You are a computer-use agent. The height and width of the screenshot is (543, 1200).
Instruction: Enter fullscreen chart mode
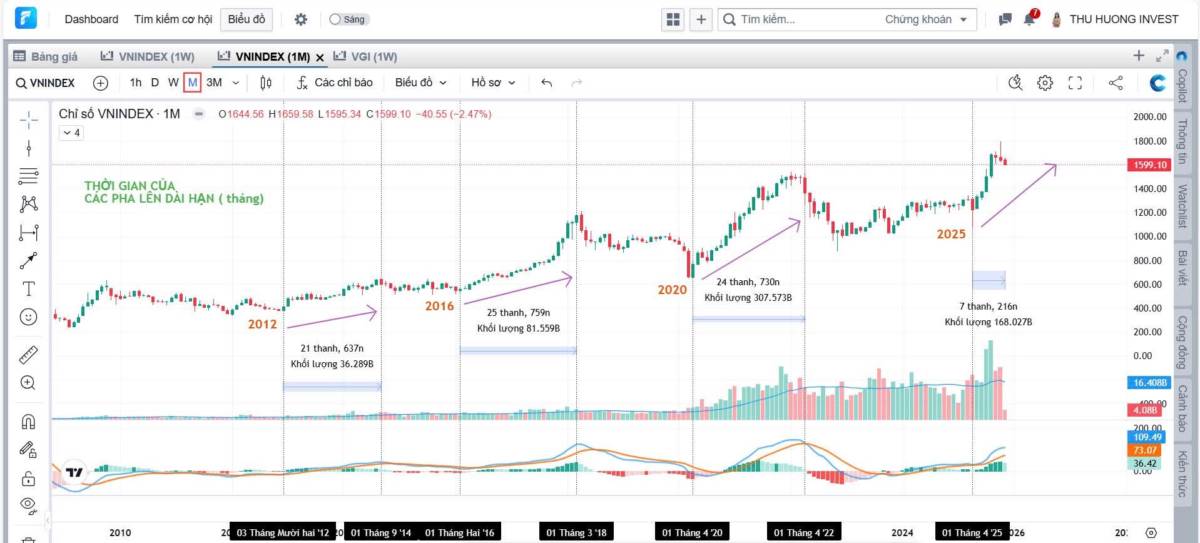1075,83
